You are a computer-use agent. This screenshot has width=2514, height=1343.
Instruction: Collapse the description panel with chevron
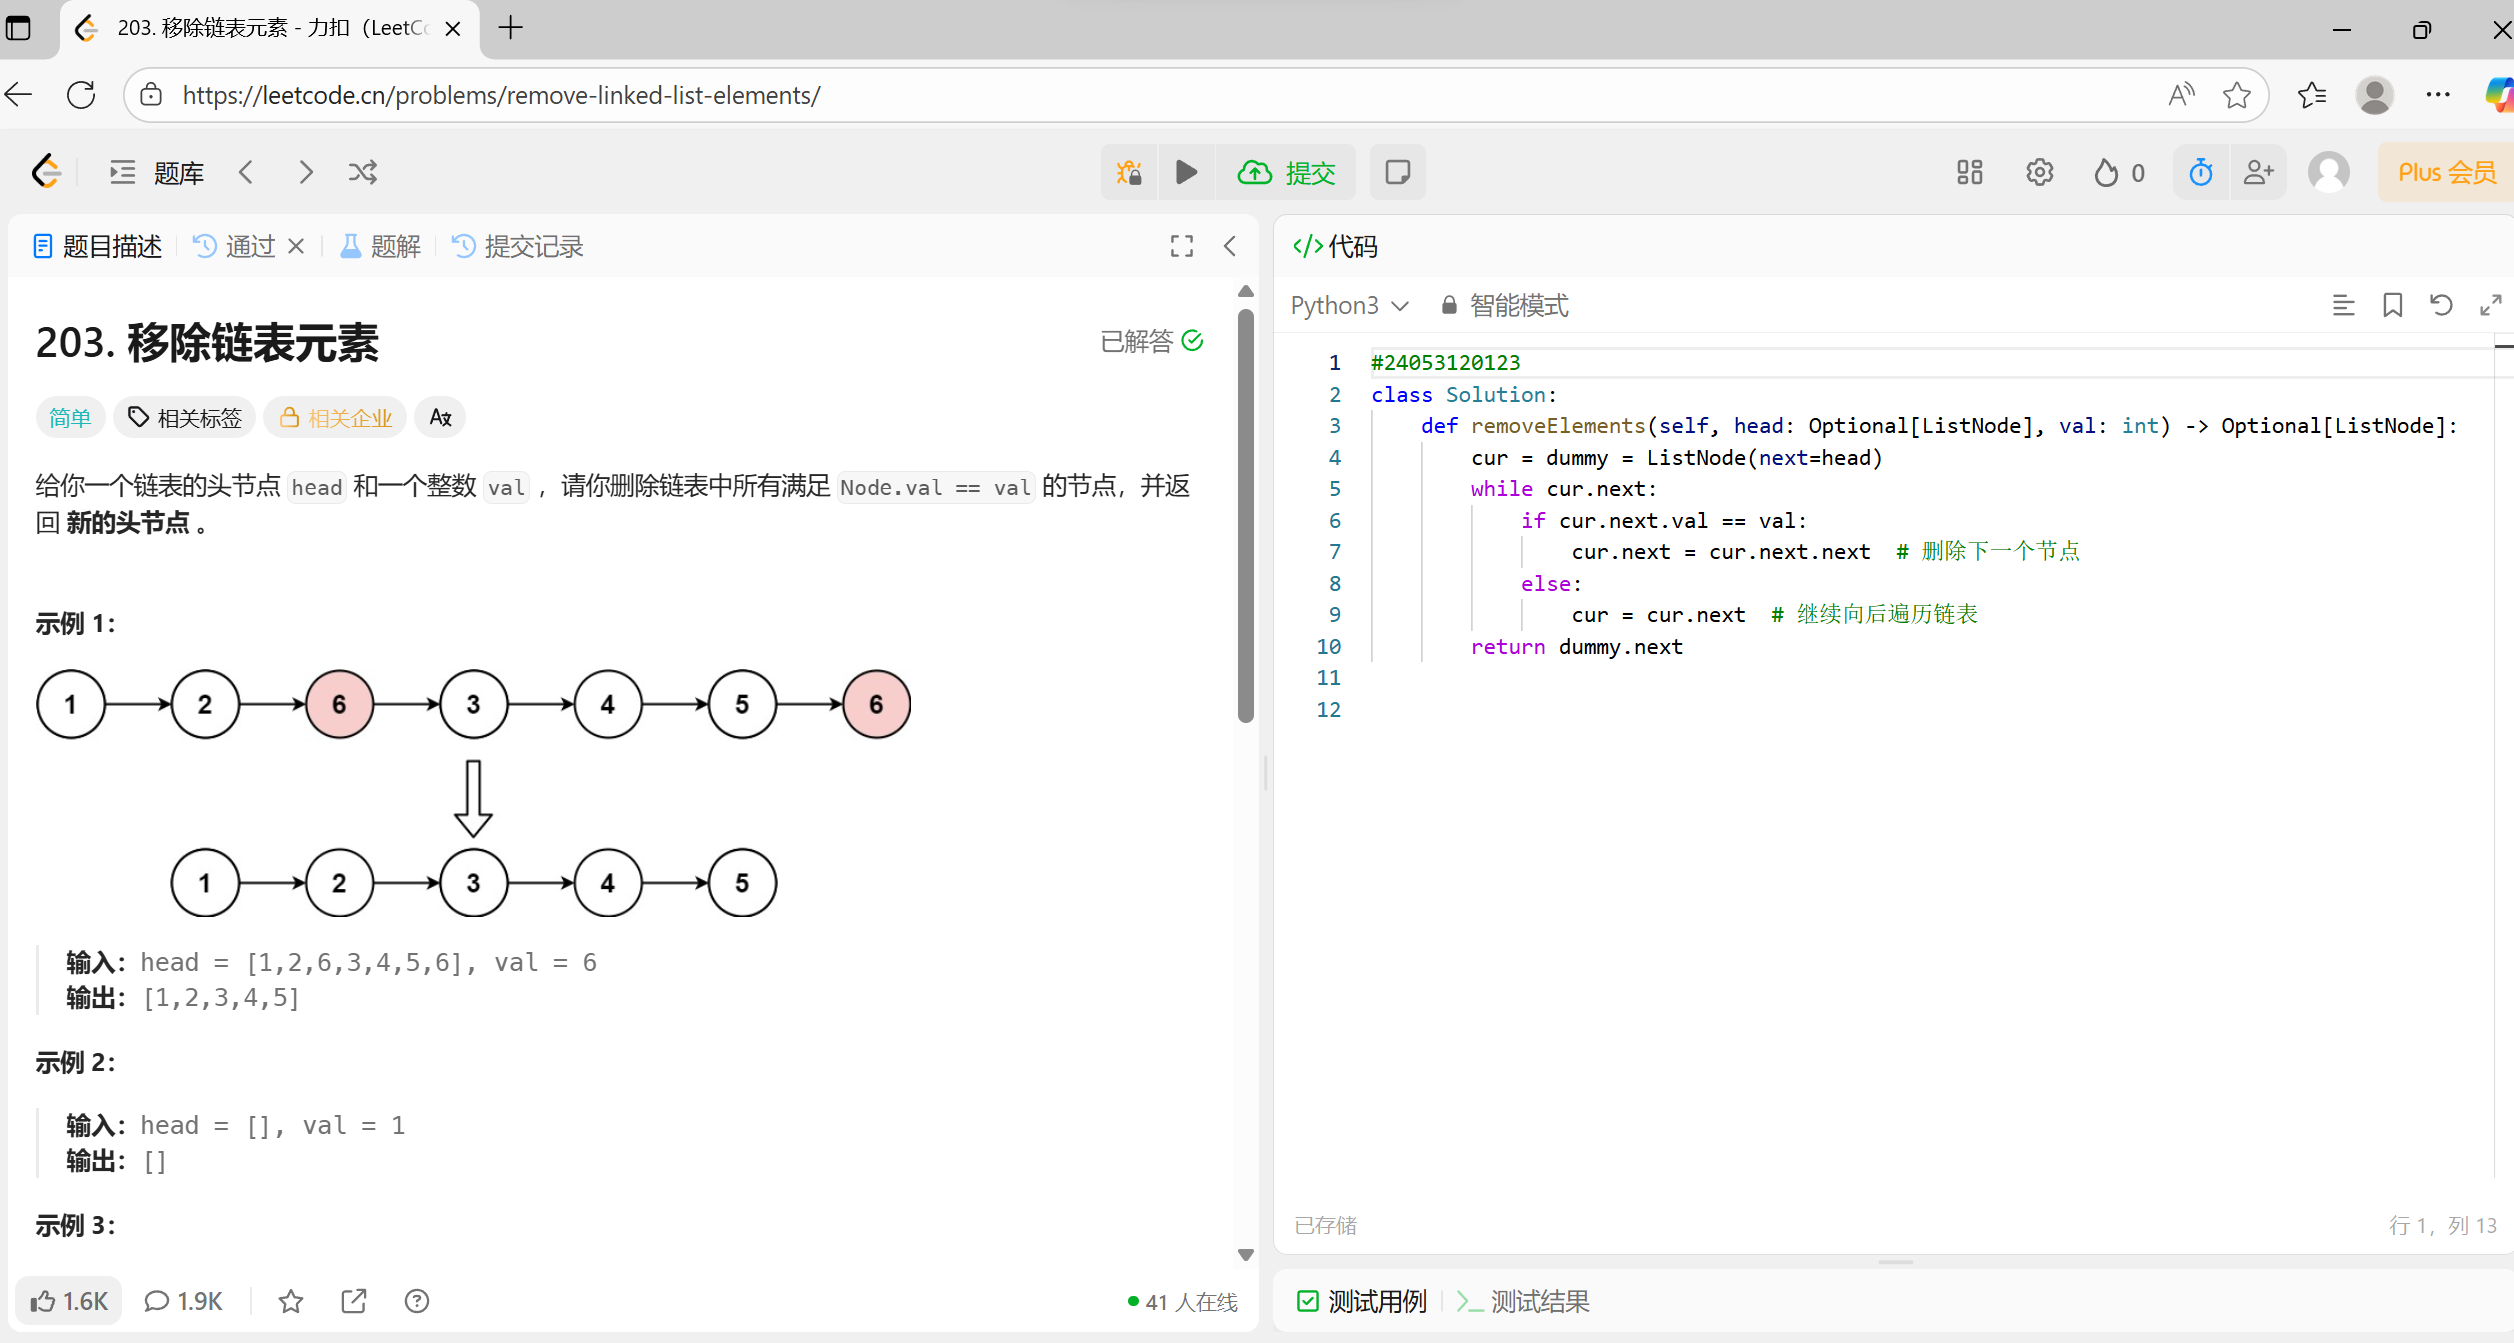[1230, 246]
